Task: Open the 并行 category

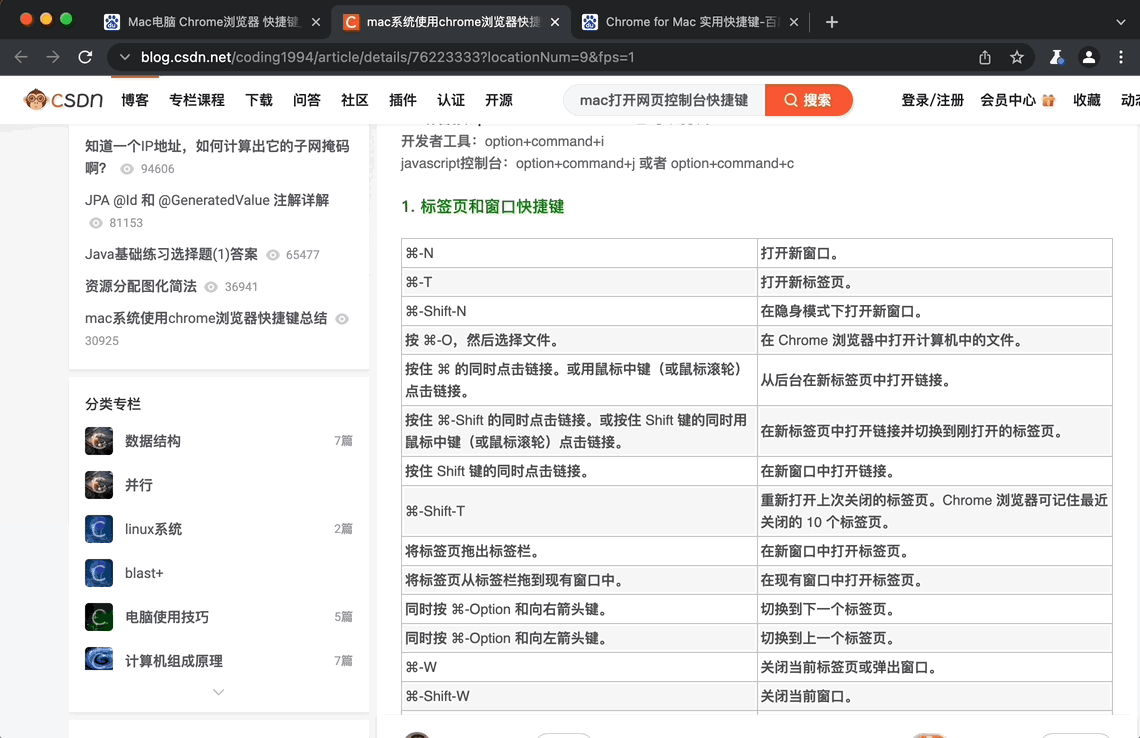Action: point(139,485)
